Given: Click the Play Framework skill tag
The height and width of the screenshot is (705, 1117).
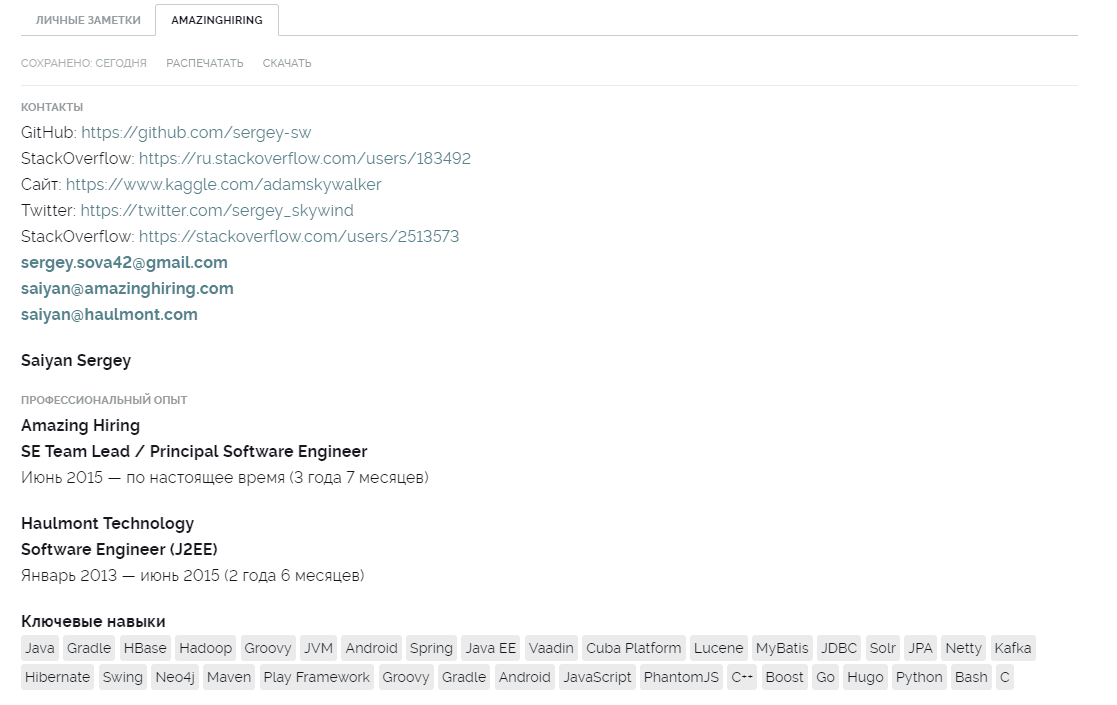Looking at the screenshot, I should click(316, 677).
